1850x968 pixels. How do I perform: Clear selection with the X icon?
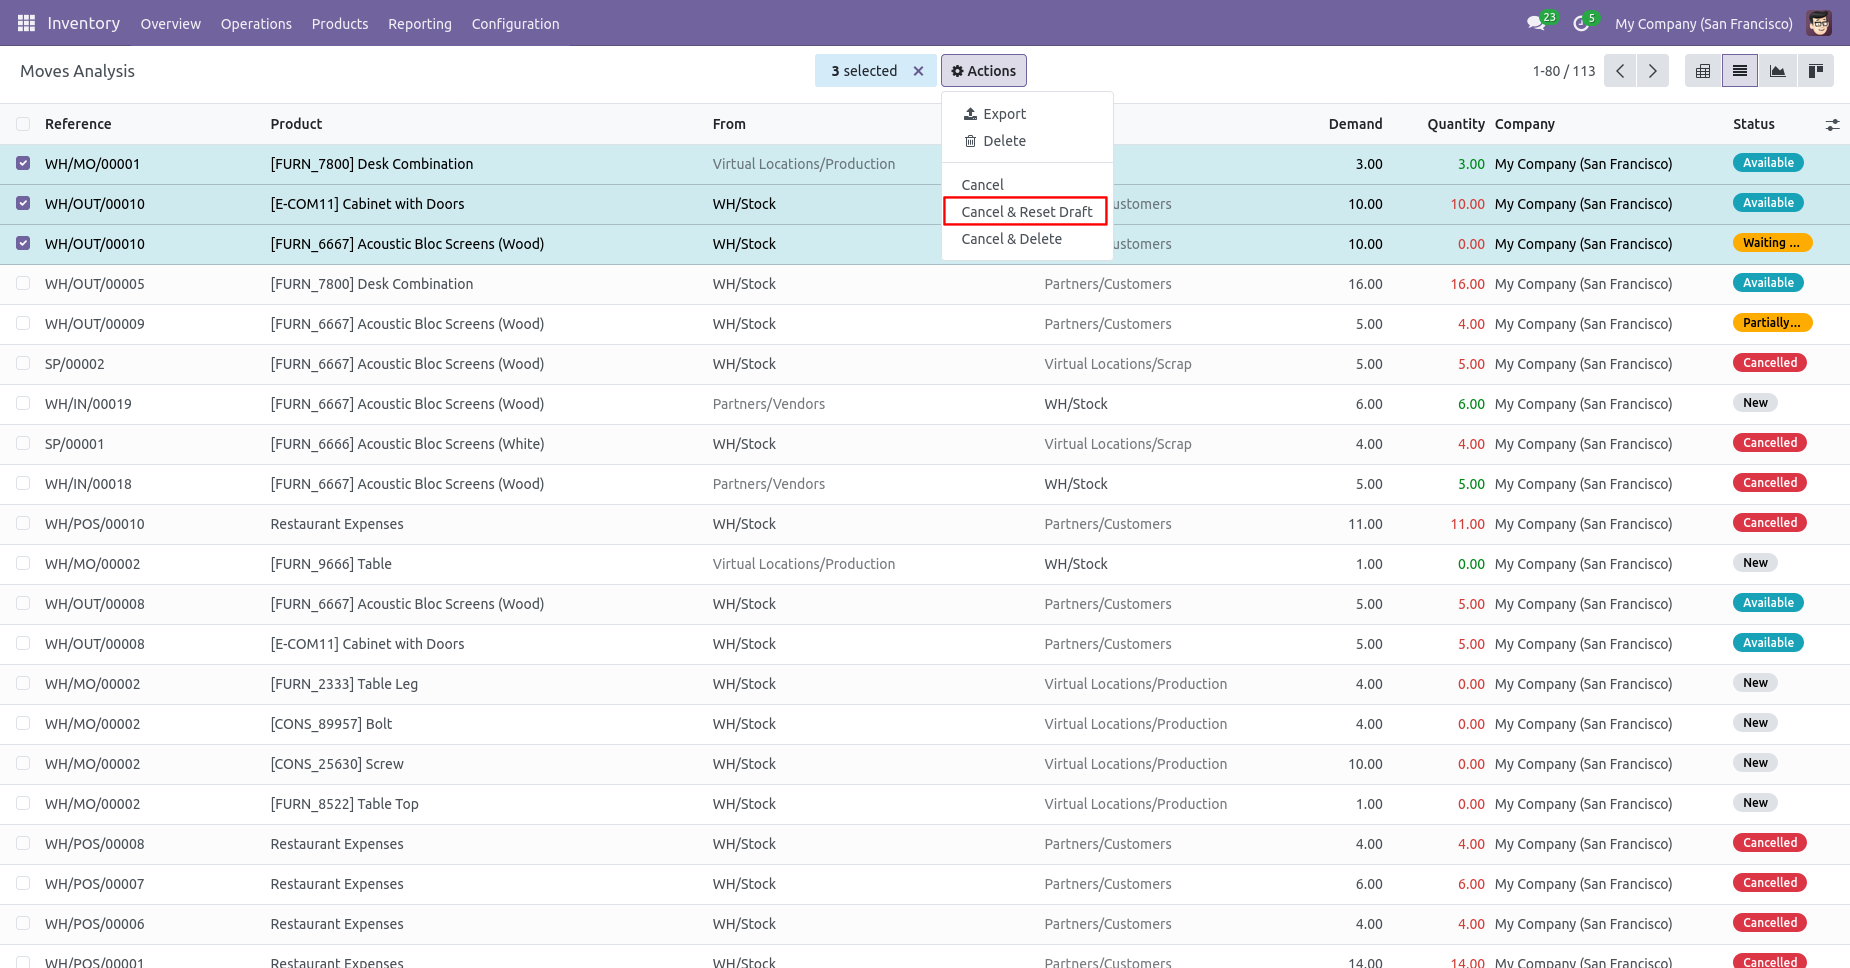coord(918,71)
